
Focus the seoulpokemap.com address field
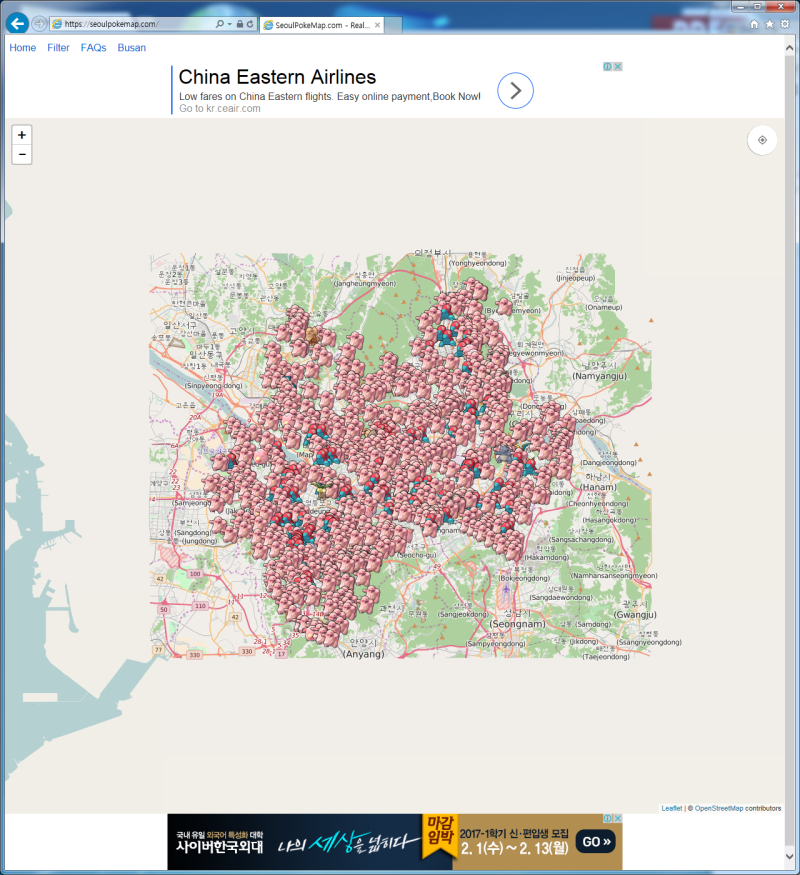[133, 24]
